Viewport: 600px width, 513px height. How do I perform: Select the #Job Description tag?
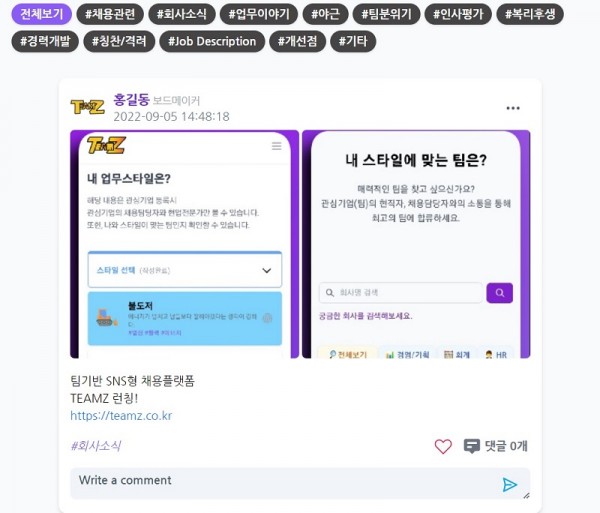tap(212, 41)
